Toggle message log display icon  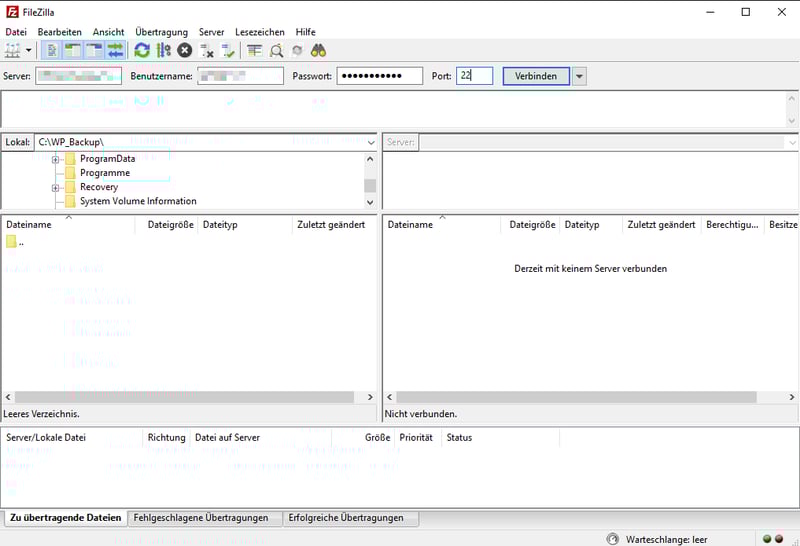coord(52,50)
